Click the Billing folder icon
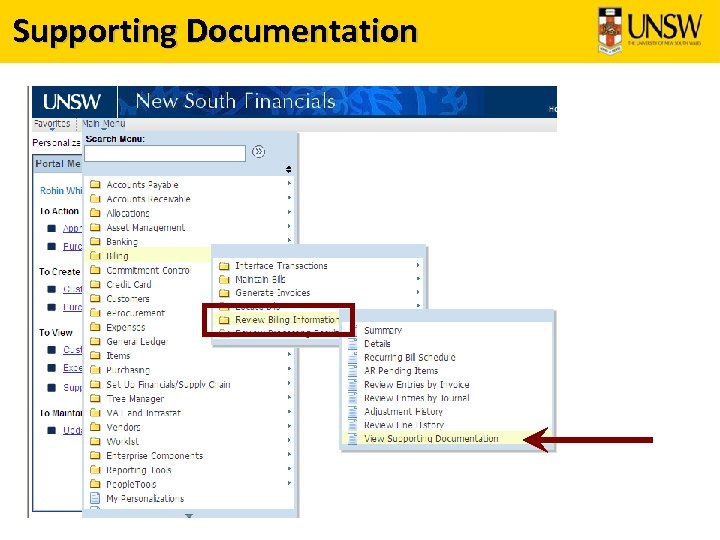Viewport: 720px width, 540px height. tap(95, 256)
